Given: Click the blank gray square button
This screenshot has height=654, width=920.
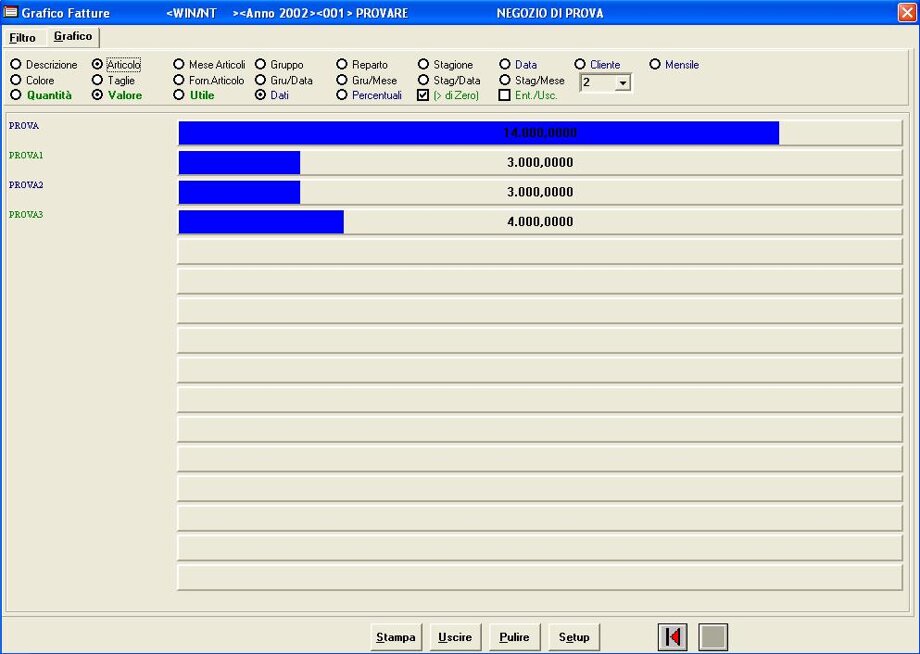Looking at the screenshot, I should [x=713, y=637].
